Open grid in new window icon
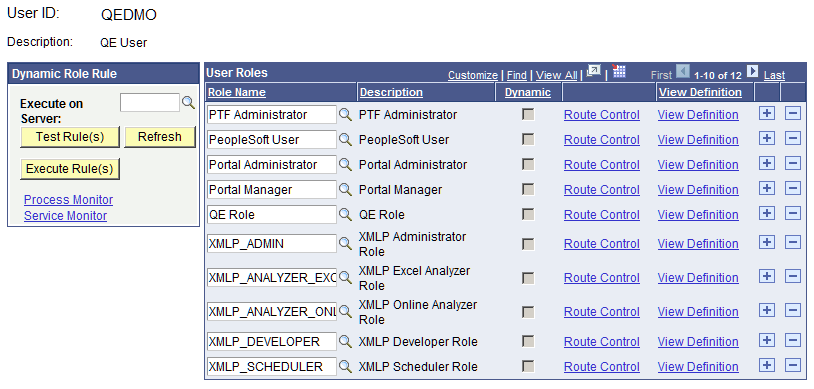Image resolution: width=814 pixels, height=389 pixels. [594, 72]
